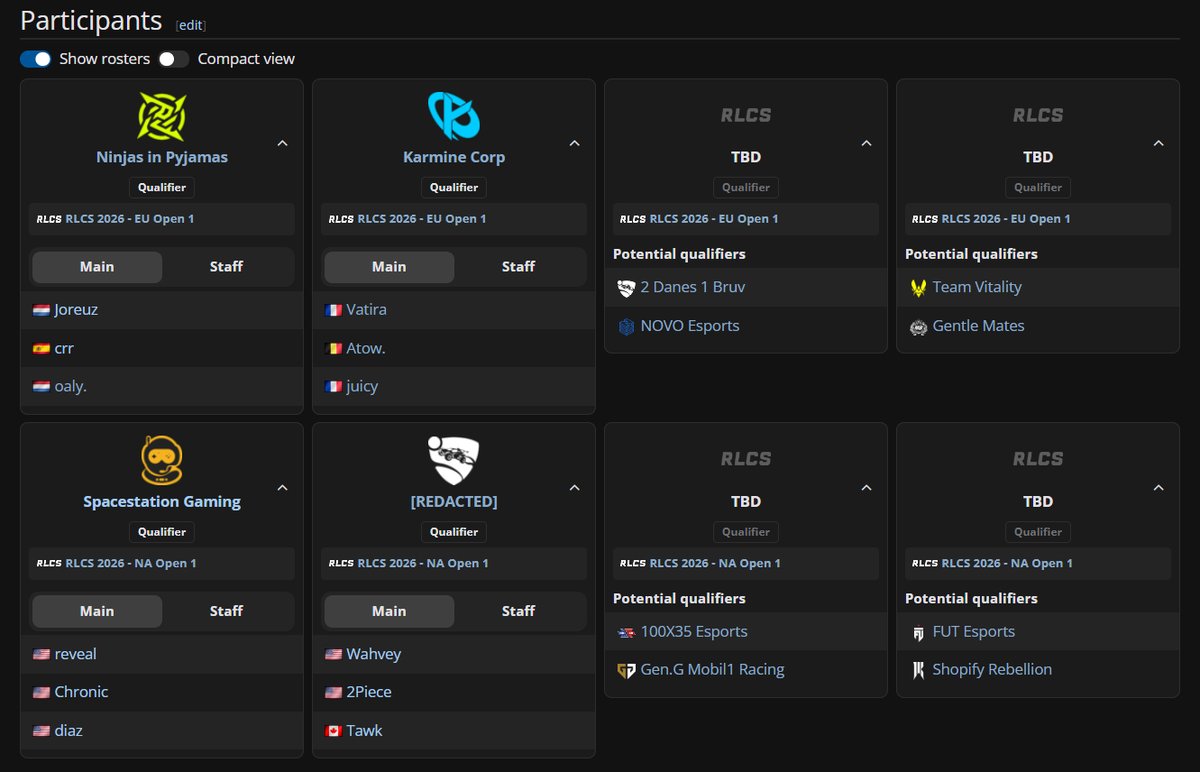Click the Karmine Corp team logo
The image size is (1200, 772).
[454, 115]
